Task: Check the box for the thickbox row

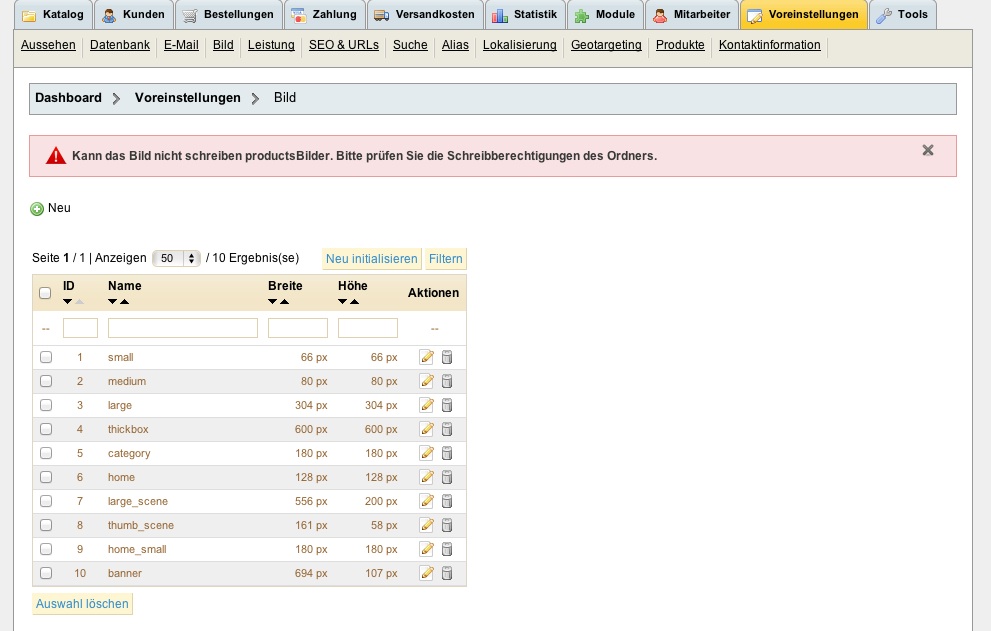Action: tap(46, 429)
